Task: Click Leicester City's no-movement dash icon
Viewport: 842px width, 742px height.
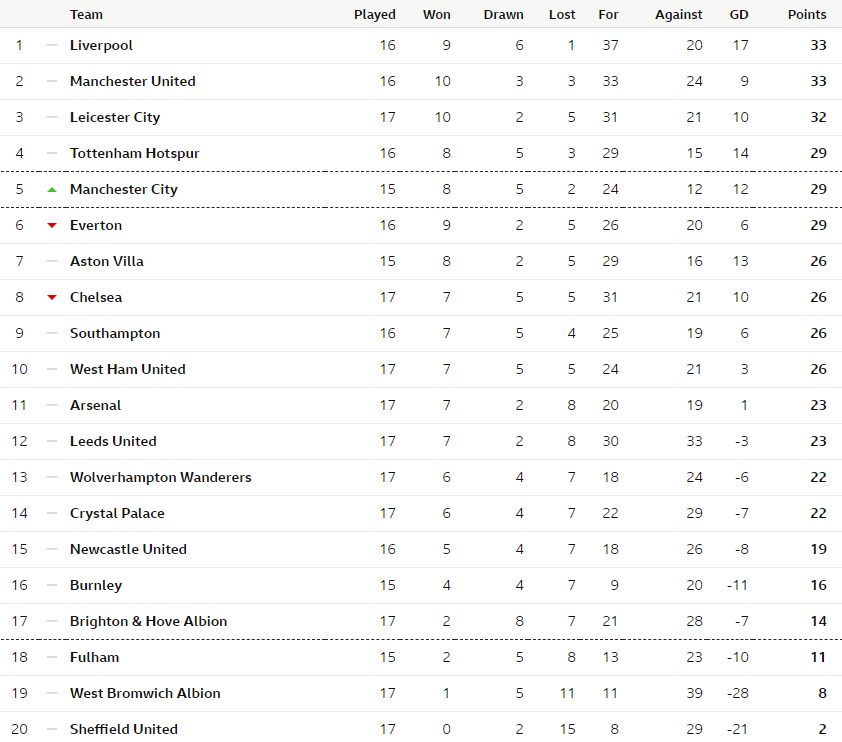Action: (x=52, y=118)
